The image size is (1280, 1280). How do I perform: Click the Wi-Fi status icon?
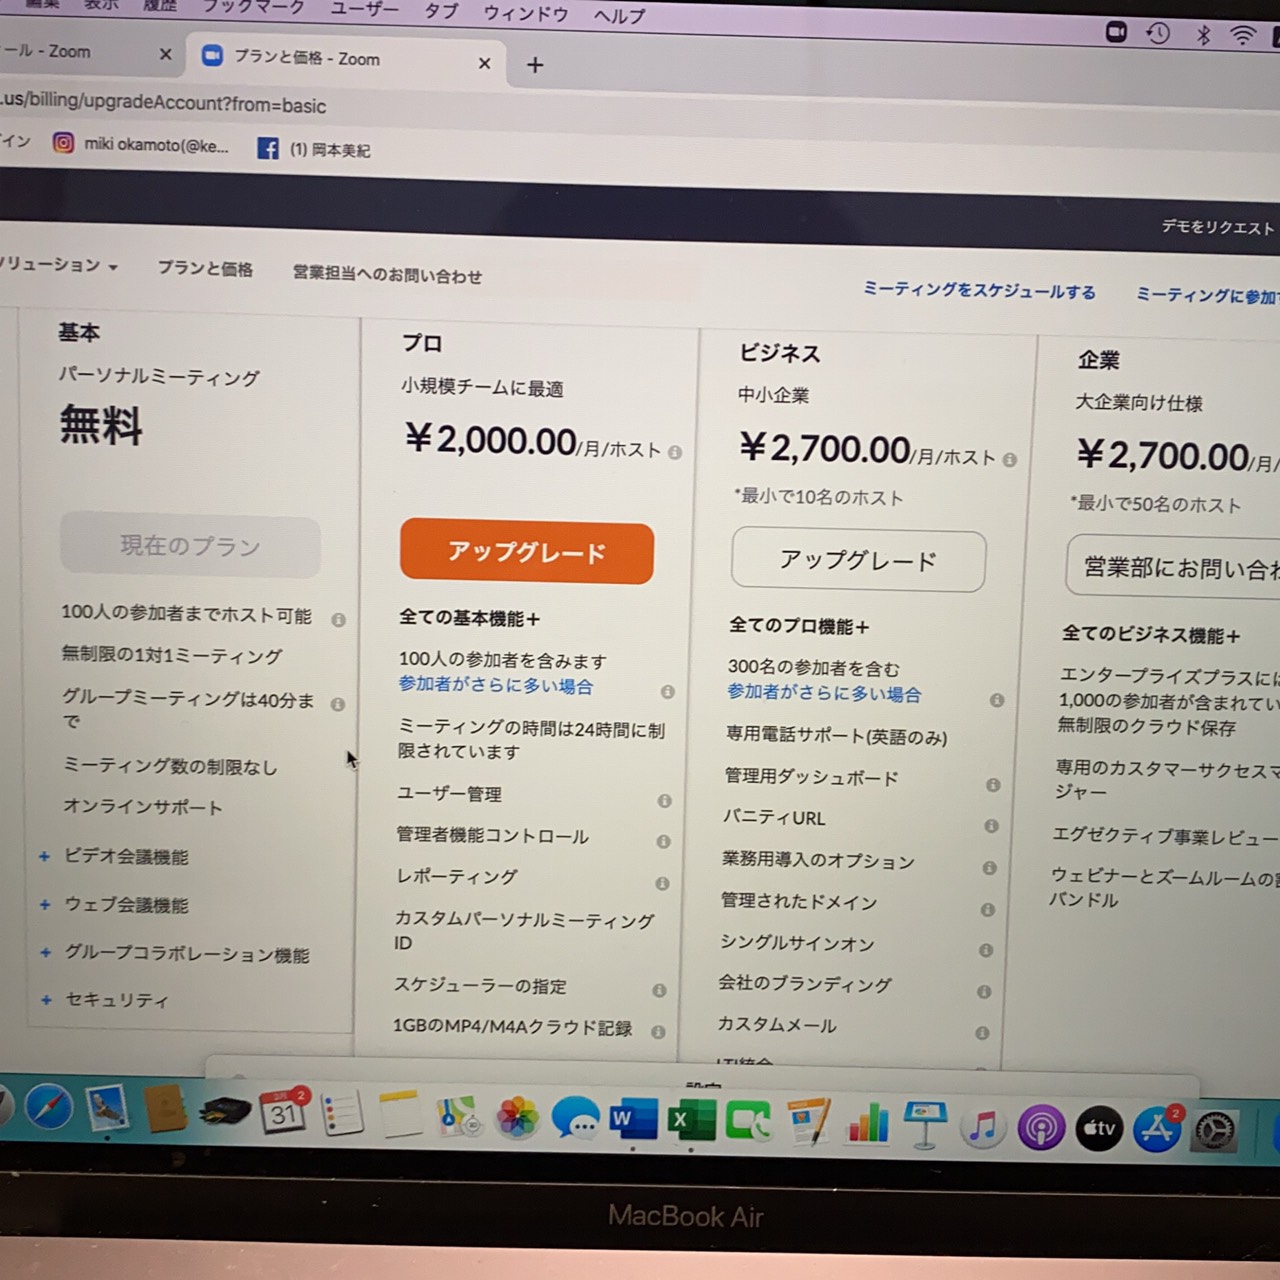(1242, 36)
